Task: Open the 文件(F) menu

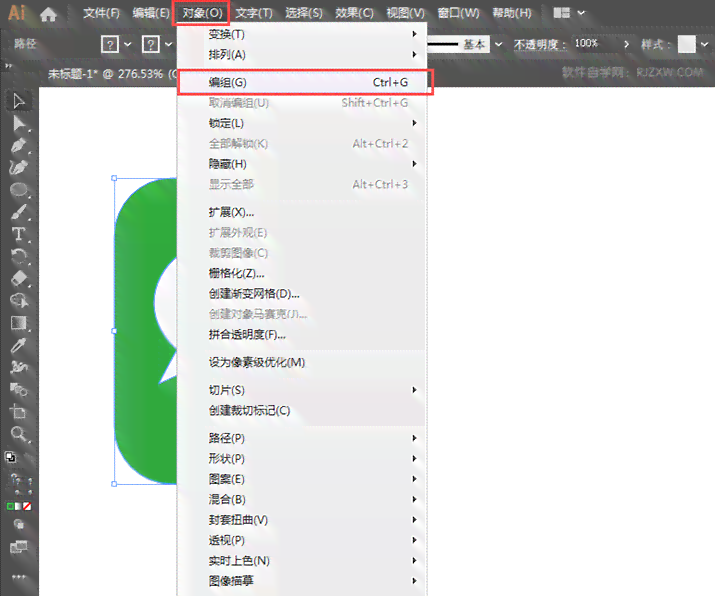Action: 101,13
